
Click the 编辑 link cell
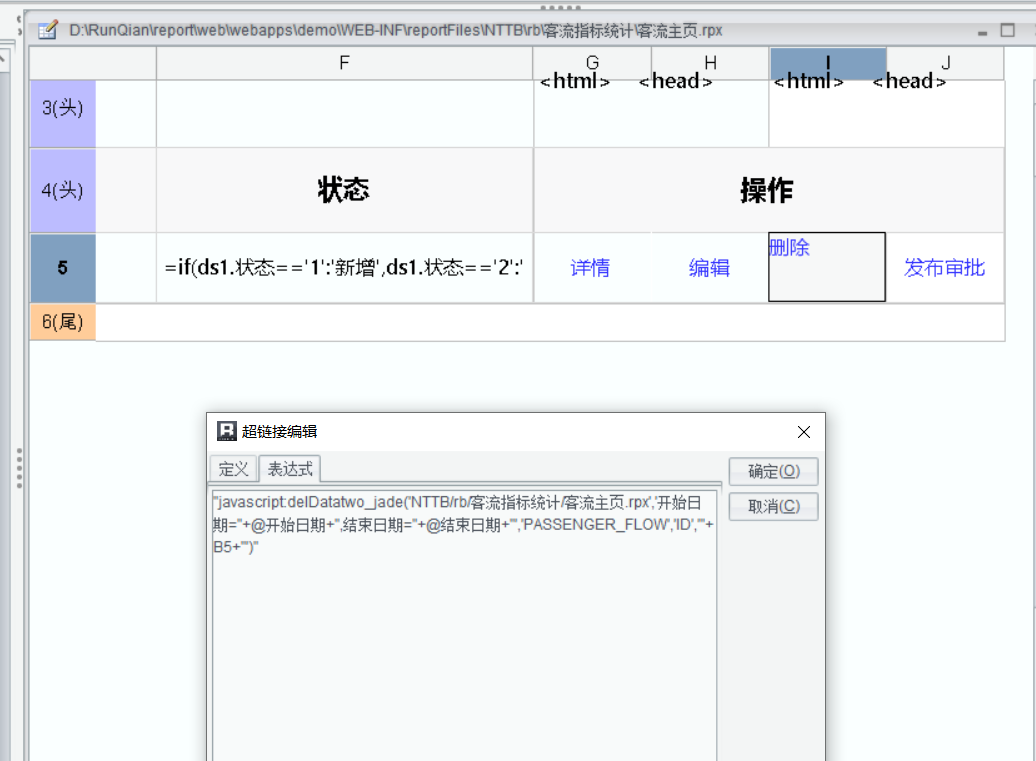709,268
